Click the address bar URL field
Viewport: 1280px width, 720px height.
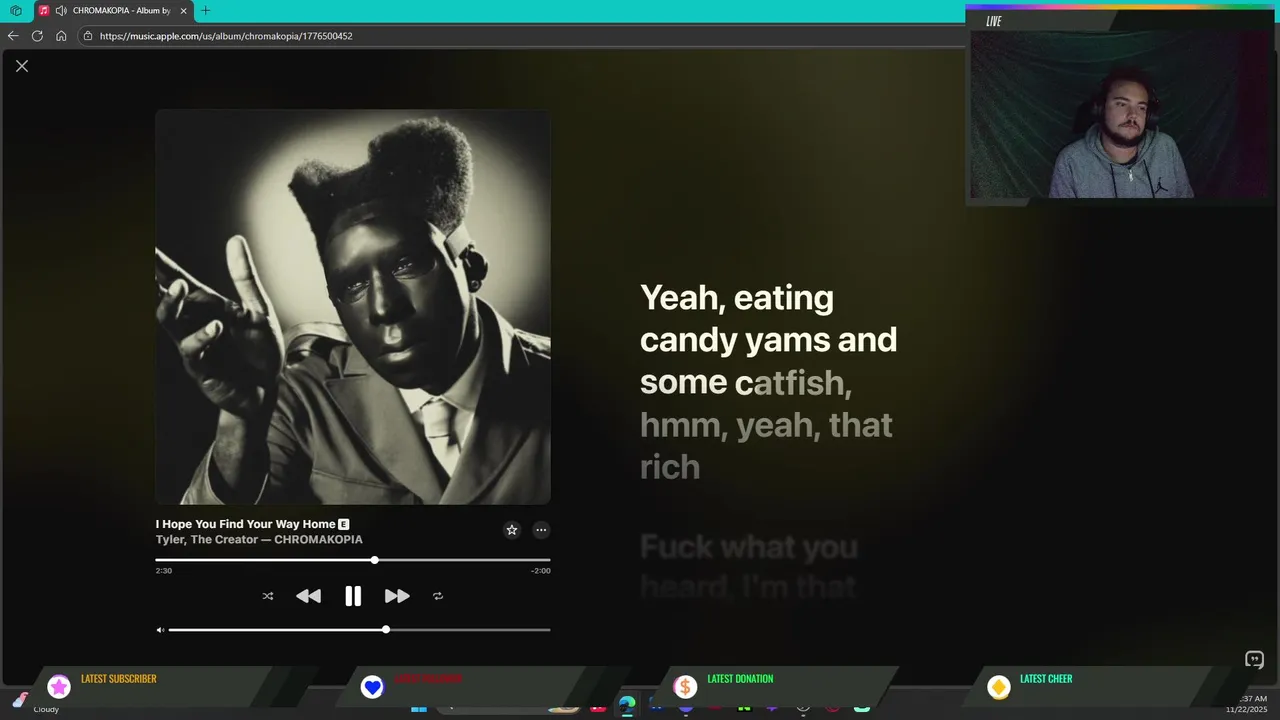520,36
